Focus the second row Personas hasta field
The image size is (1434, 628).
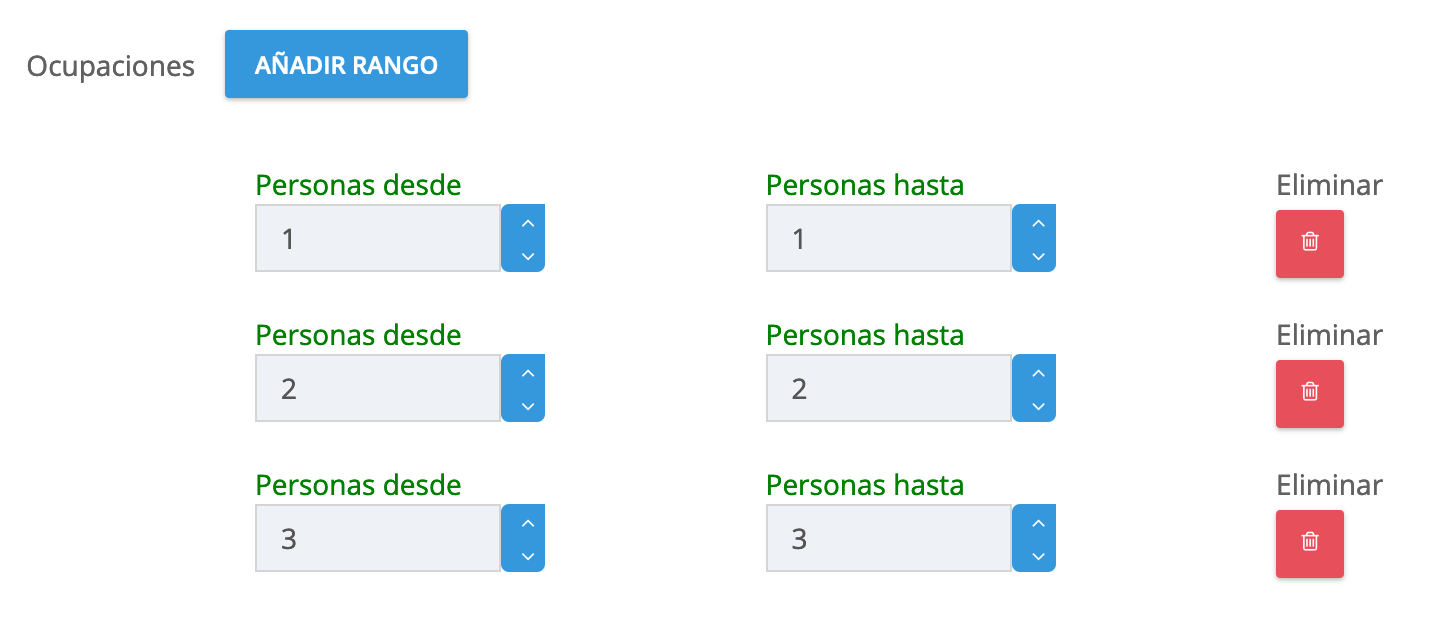click(x=888, y=389)
